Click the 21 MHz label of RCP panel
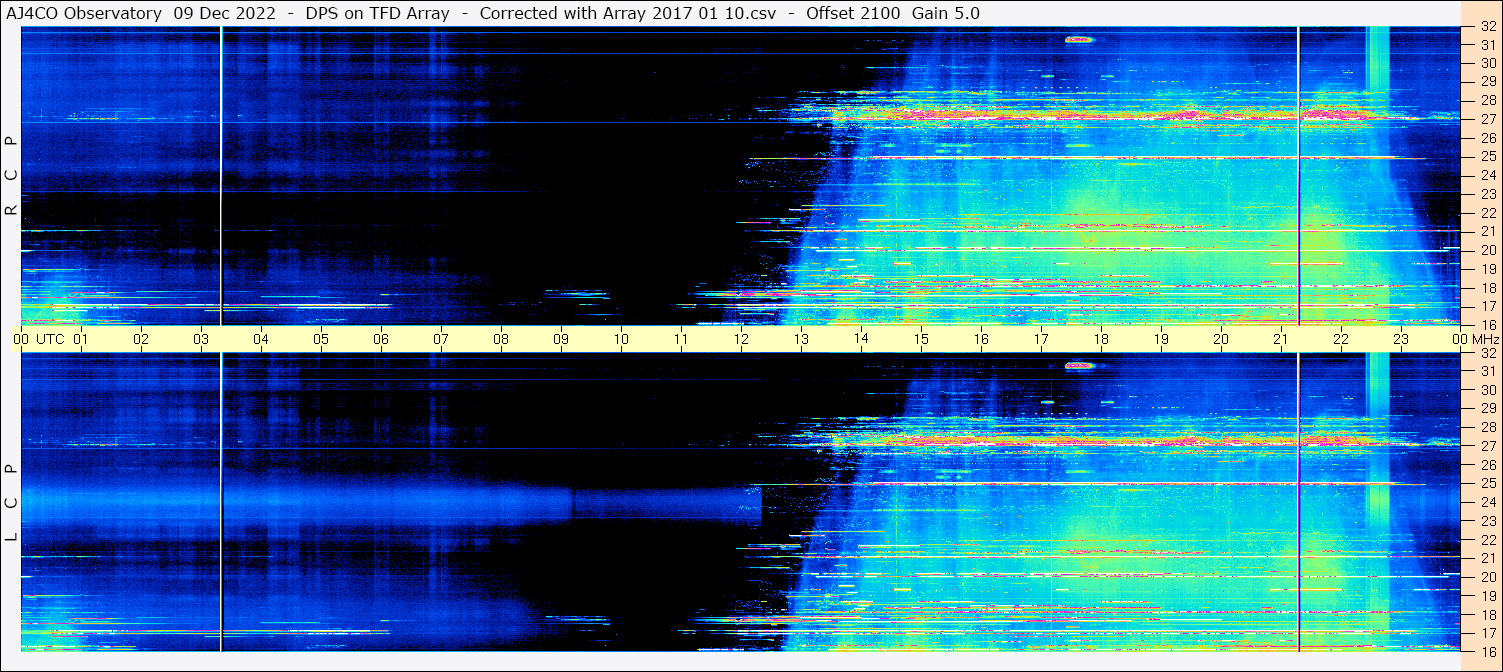Screen dimensions: 1503x672 1487,231
